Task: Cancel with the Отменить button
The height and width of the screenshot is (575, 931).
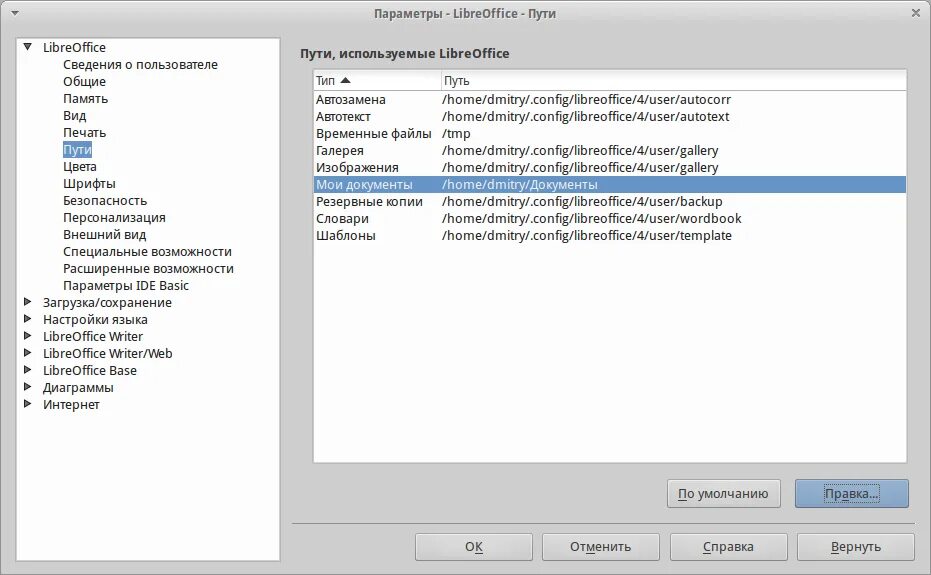Action: (600, 546)
